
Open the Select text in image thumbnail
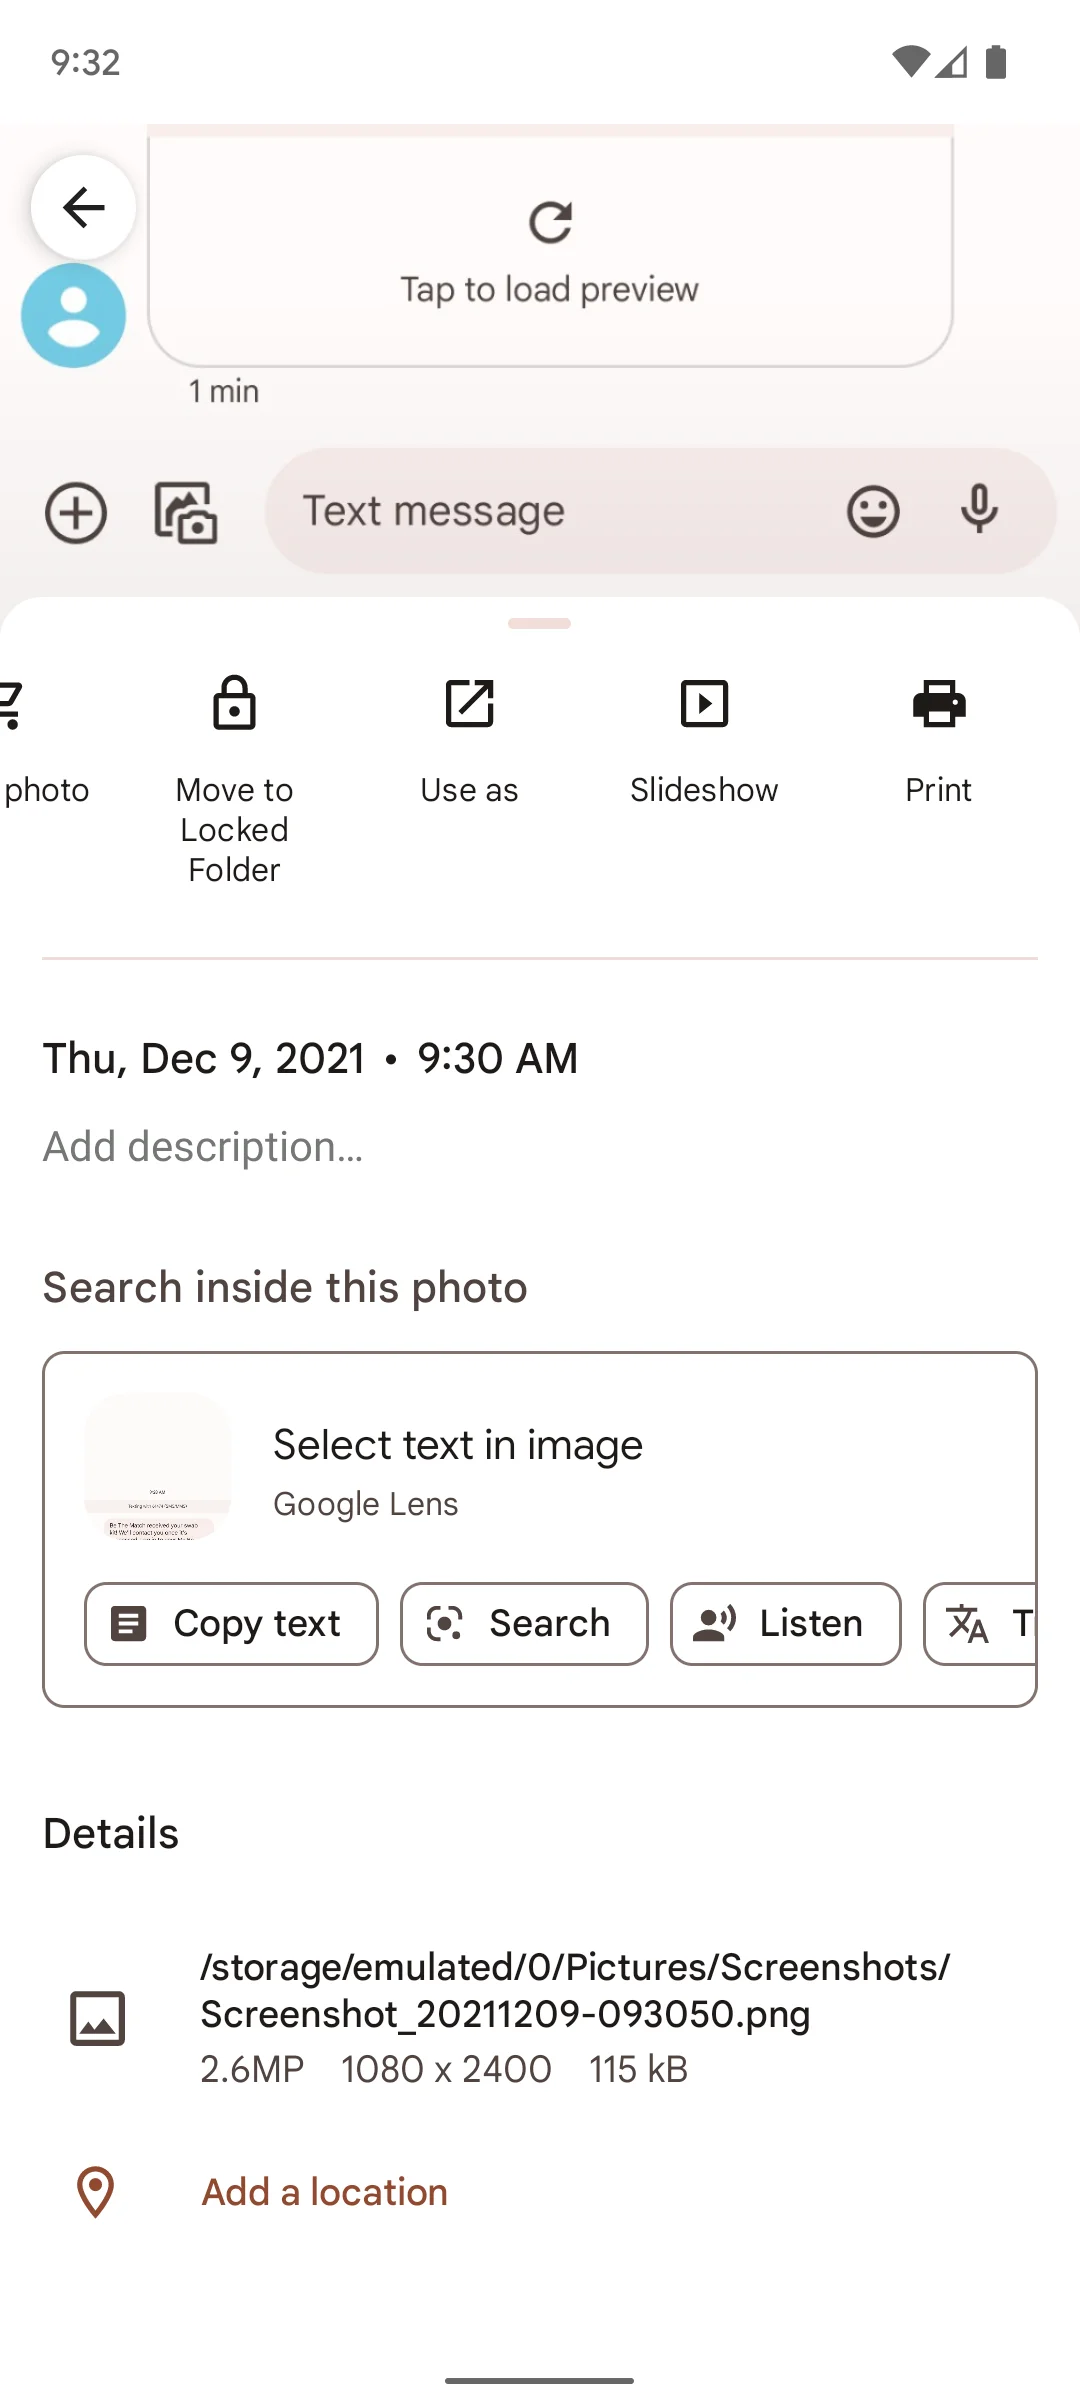coord(158,1467)
